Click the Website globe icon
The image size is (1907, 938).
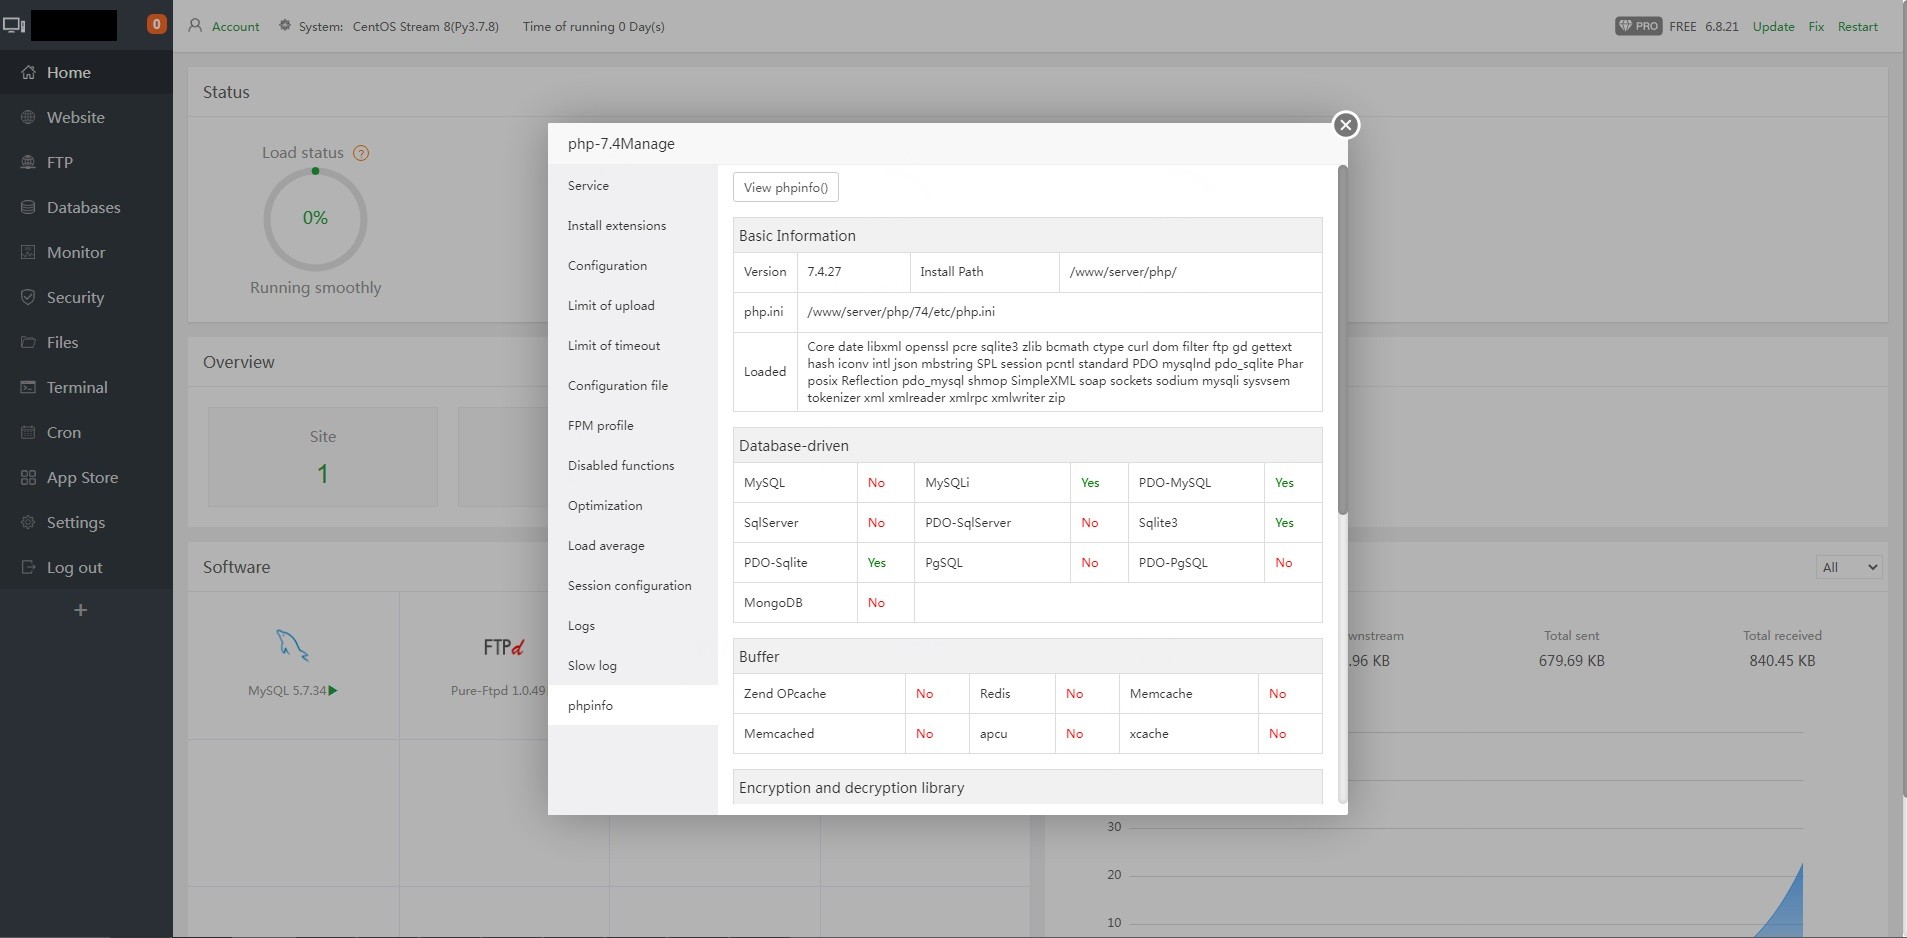point(28,117)
